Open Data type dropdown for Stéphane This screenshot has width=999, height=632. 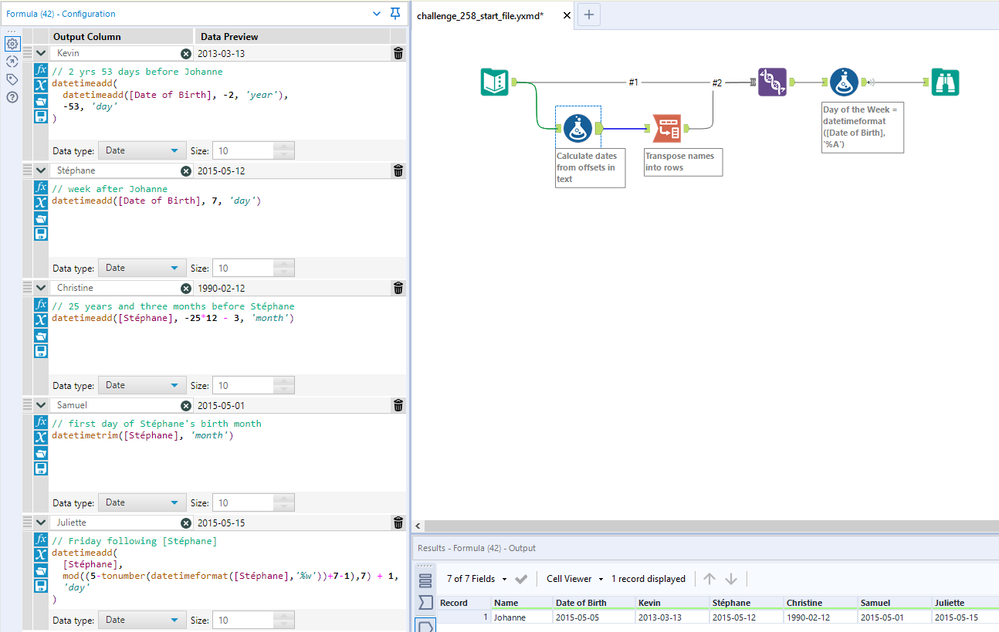(142, 268)
